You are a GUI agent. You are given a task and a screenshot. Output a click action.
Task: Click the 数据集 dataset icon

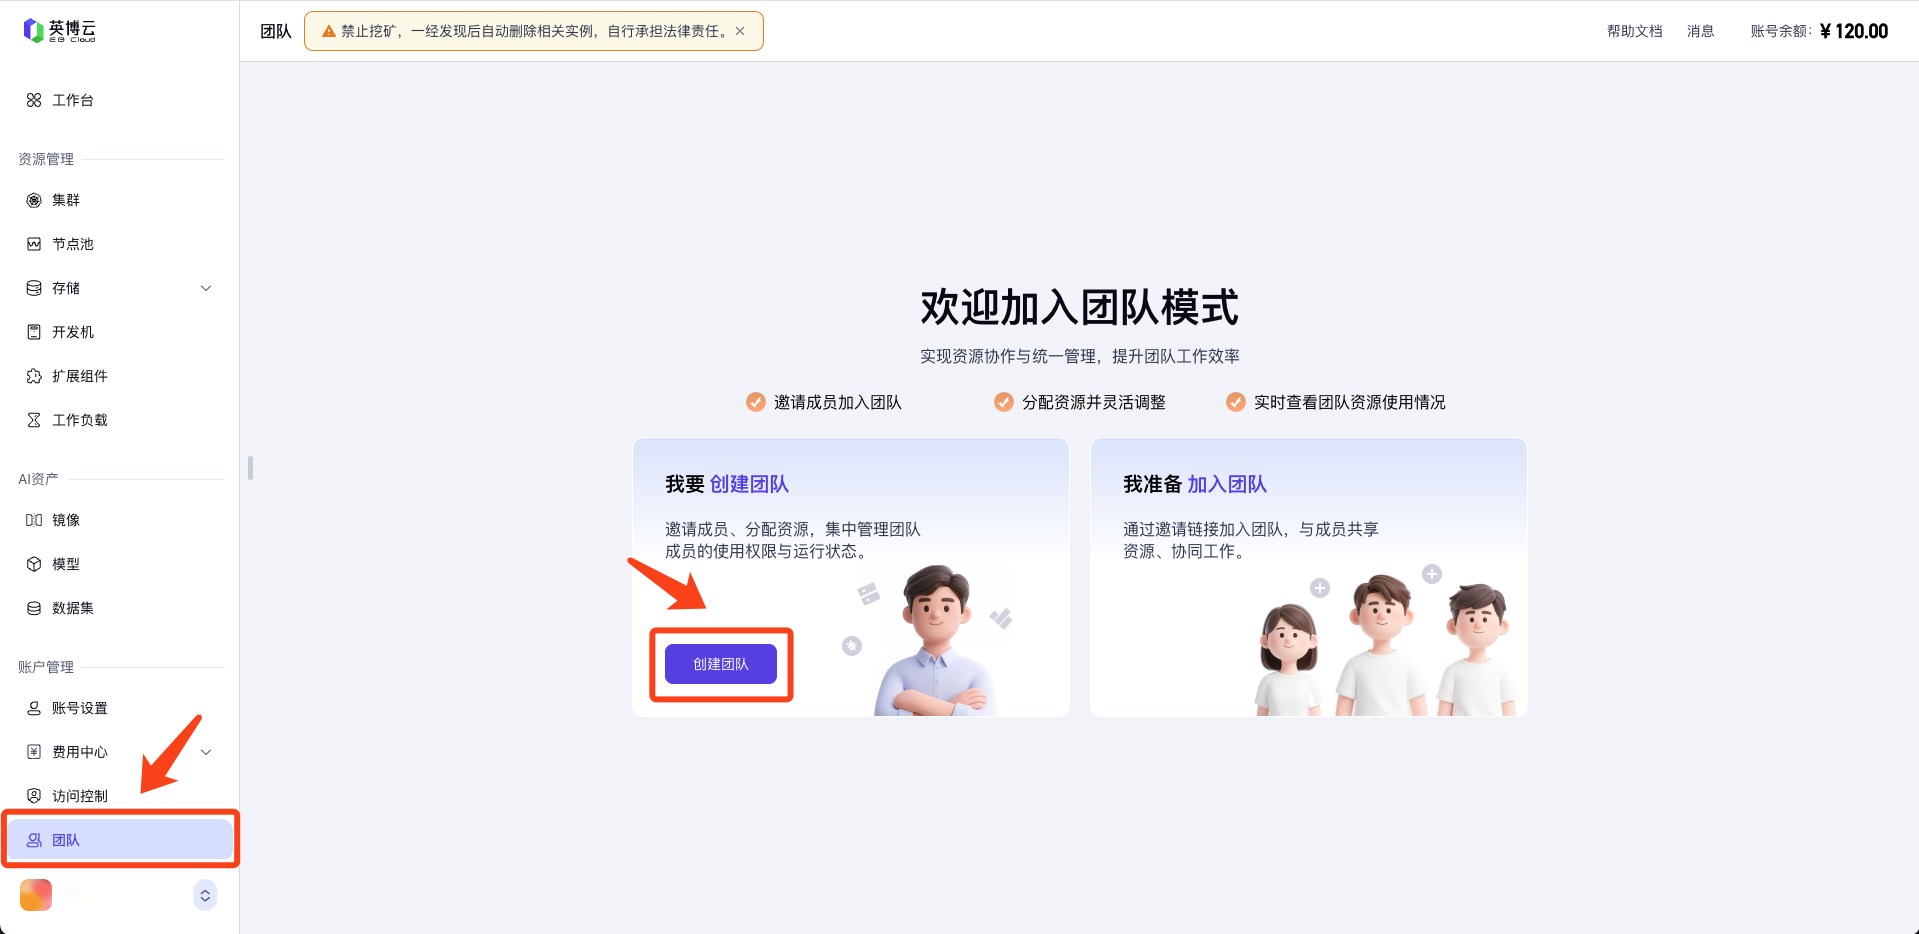[34, 608]
